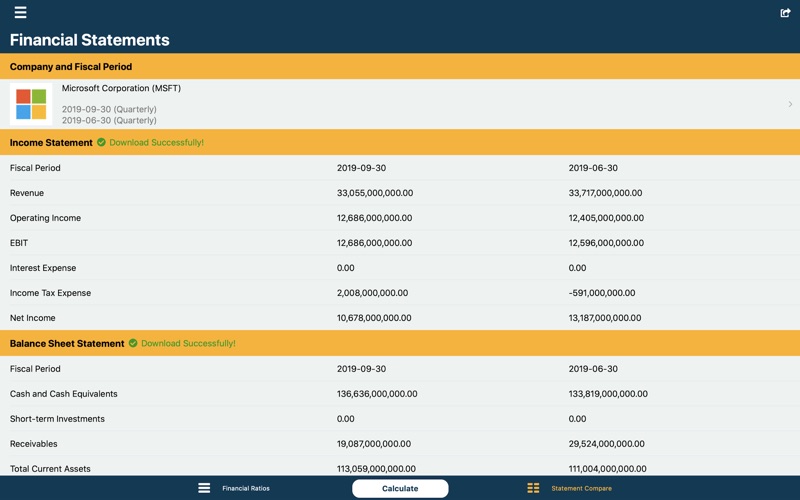
Task: Expand company selection chevron arrow
Action: (x=790, y=104)
